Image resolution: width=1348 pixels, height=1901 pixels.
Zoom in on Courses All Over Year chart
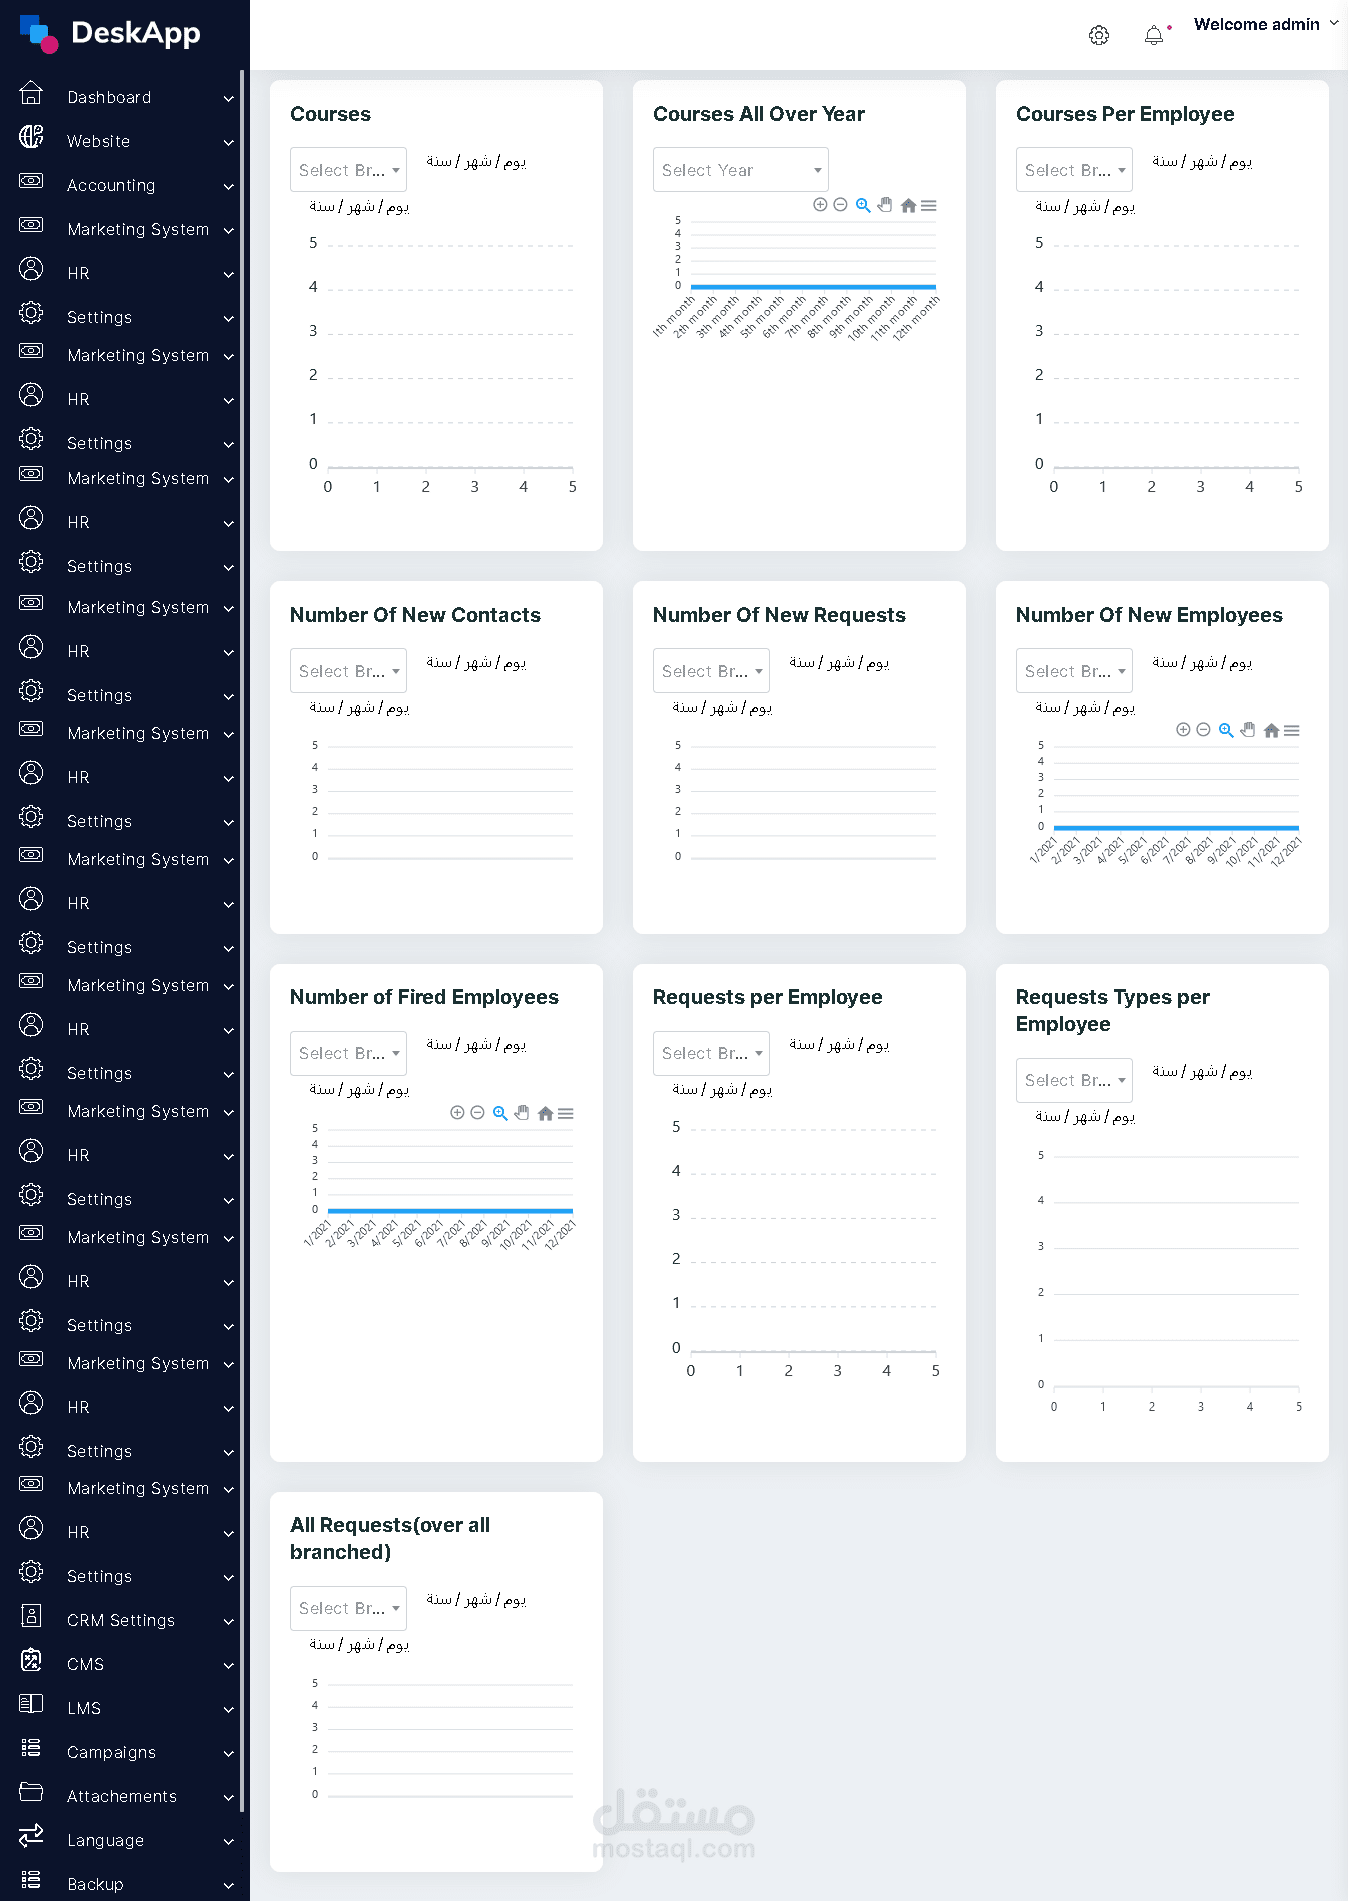(820, 205)
